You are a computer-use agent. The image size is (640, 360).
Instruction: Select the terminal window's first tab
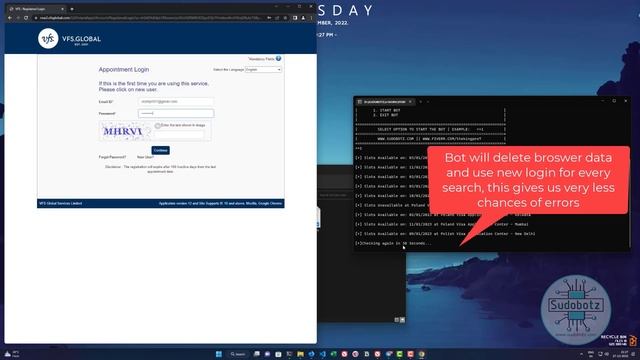tap(385, 102)
